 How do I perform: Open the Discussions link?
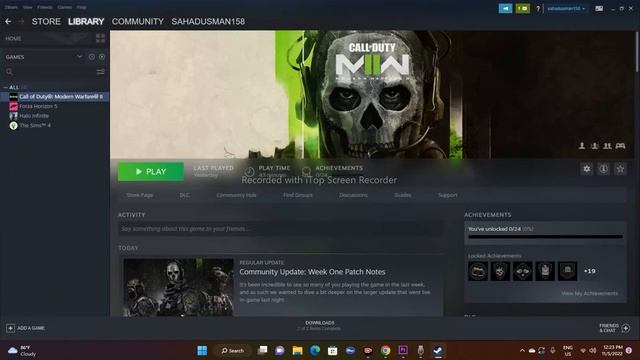(x=353, y=195)
